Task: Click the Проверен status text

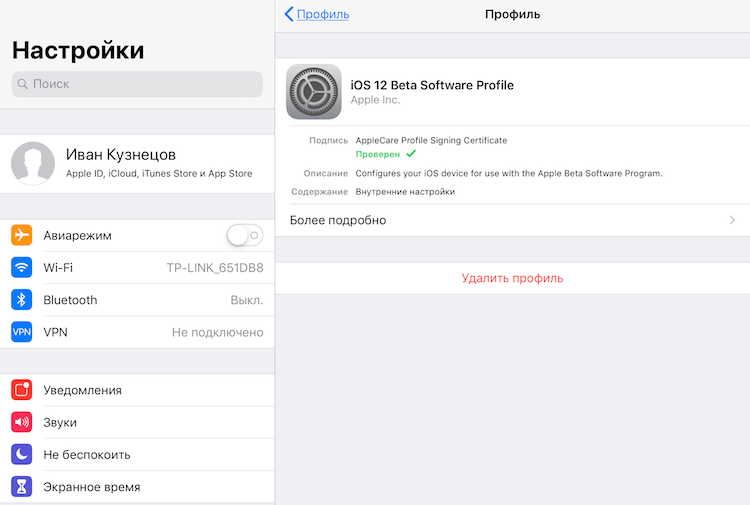Action: coord(377,154)
